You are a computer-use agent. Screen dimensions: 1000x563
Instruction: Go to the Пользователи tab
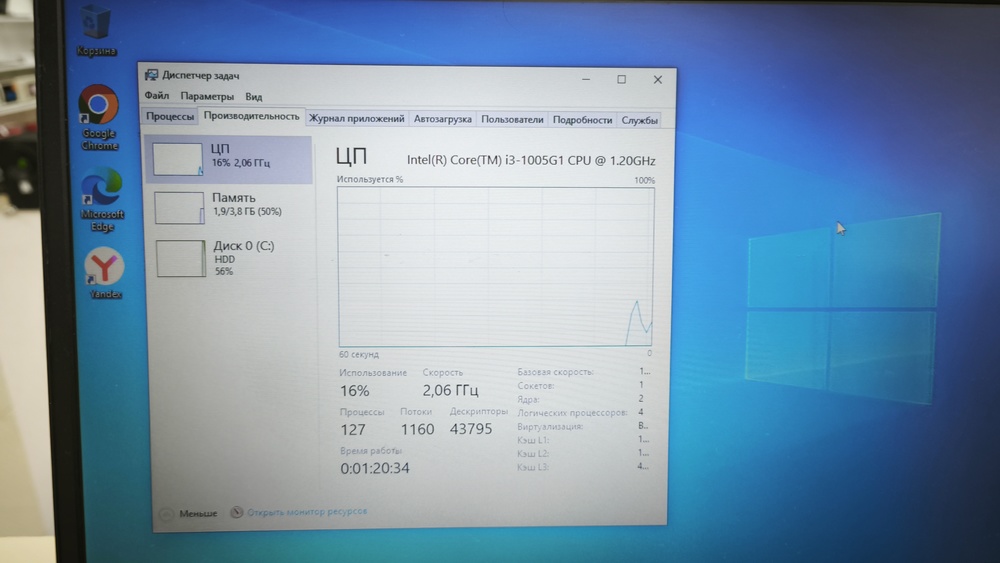click(512, 119)
